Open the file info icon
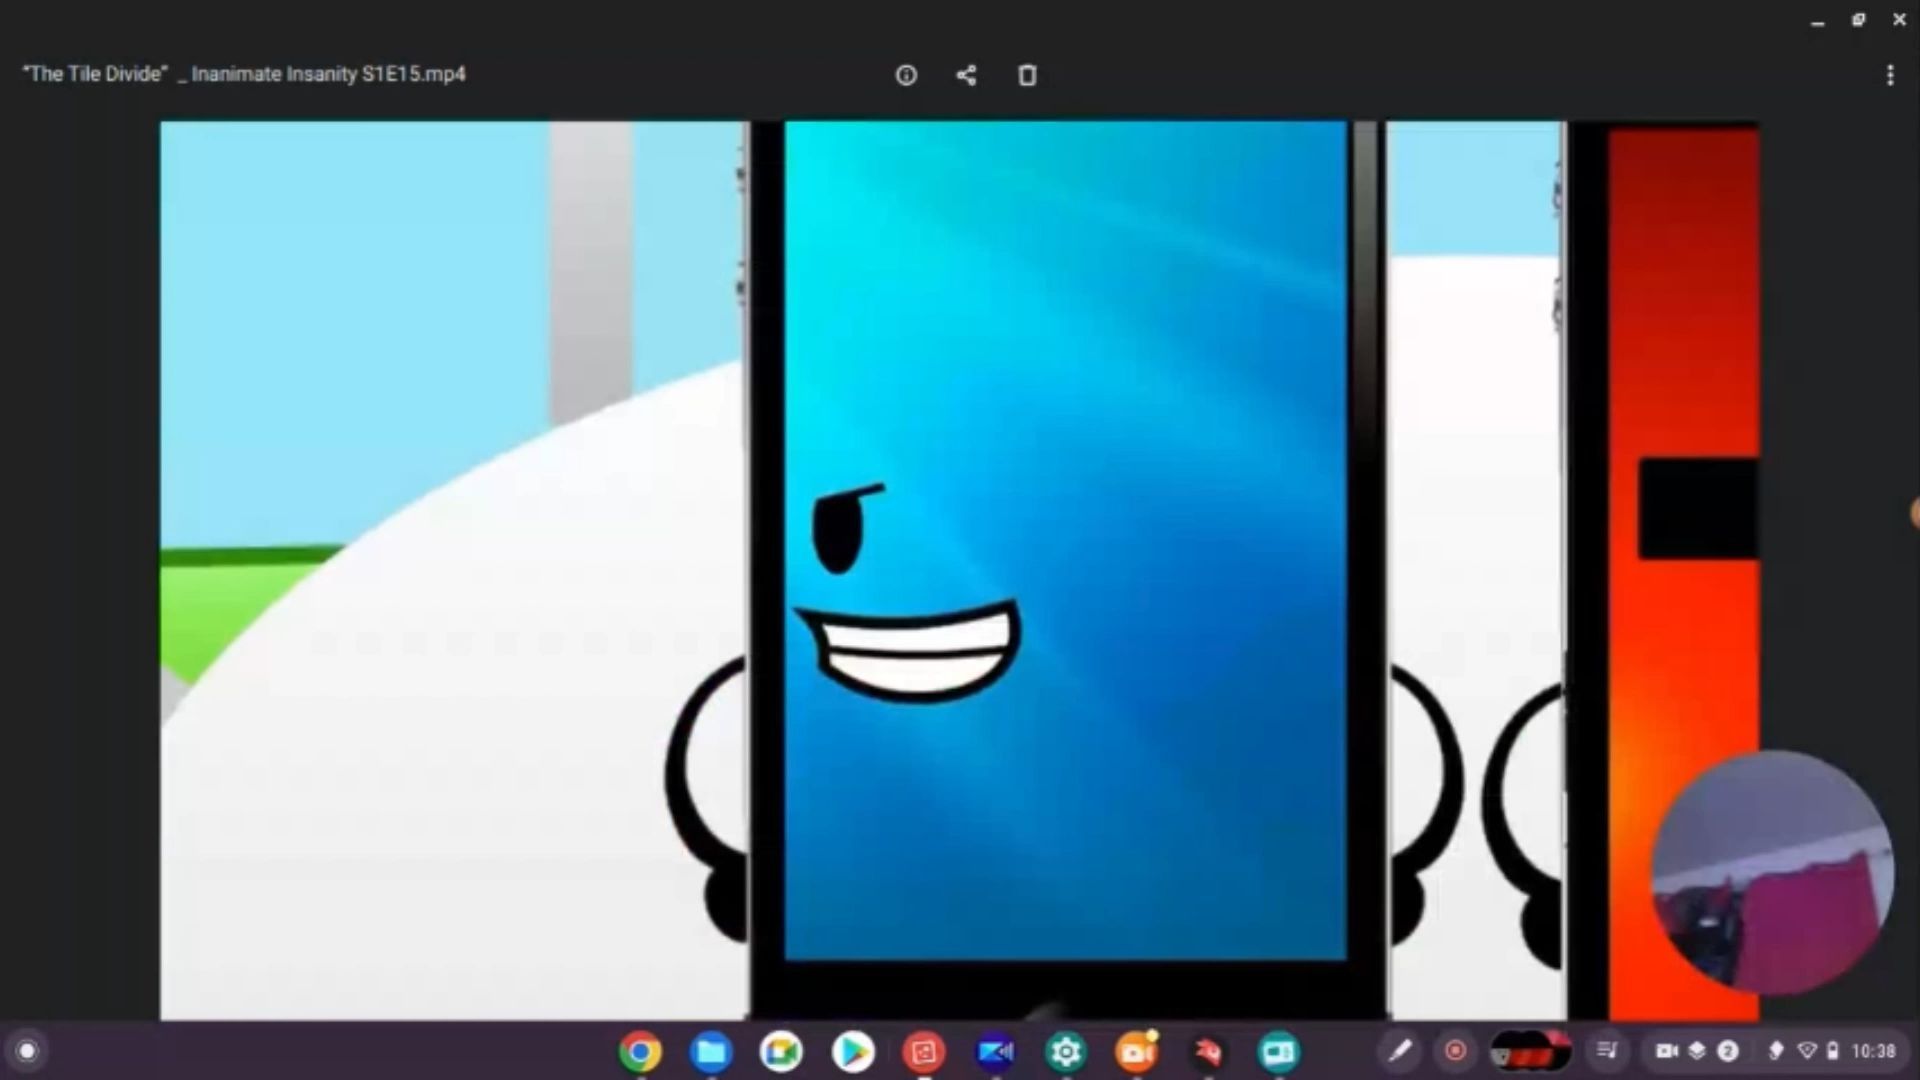The width and height of the screenshot is (1920, 1080). [x=906, y=75]
